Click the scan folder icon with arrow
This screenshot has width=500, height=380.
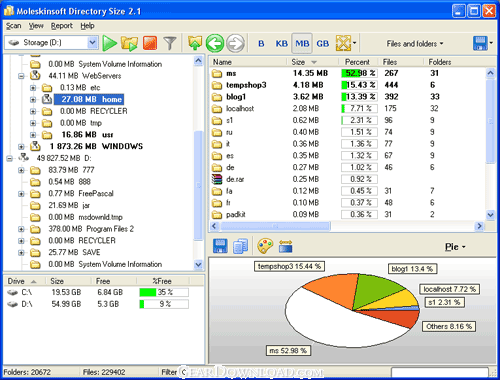click(x=129, y=43)
